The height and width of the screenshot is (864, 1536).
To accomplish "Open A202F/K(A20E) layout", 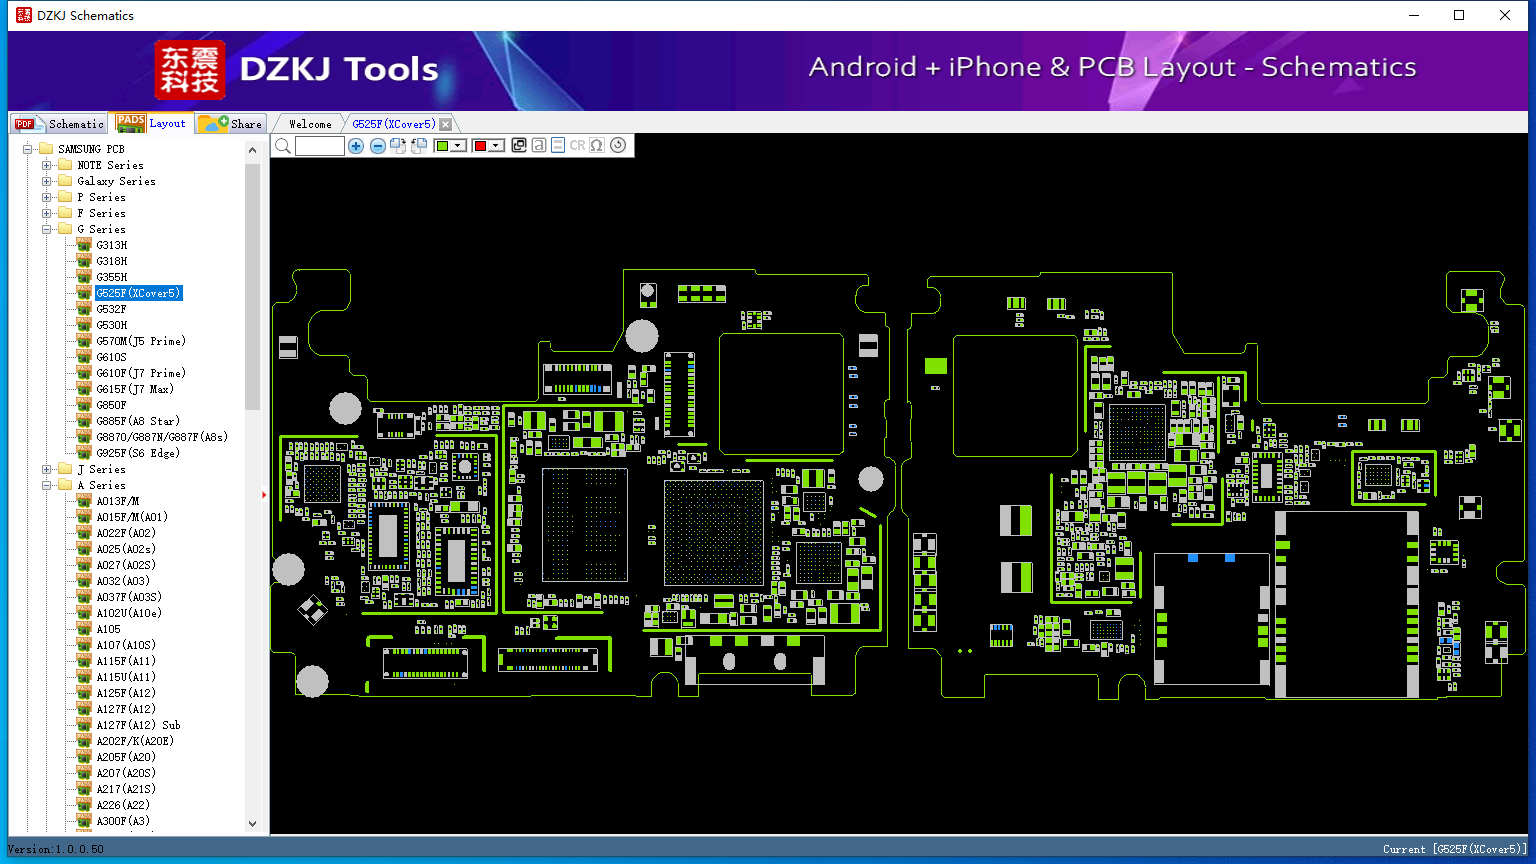I will [135, 741].
